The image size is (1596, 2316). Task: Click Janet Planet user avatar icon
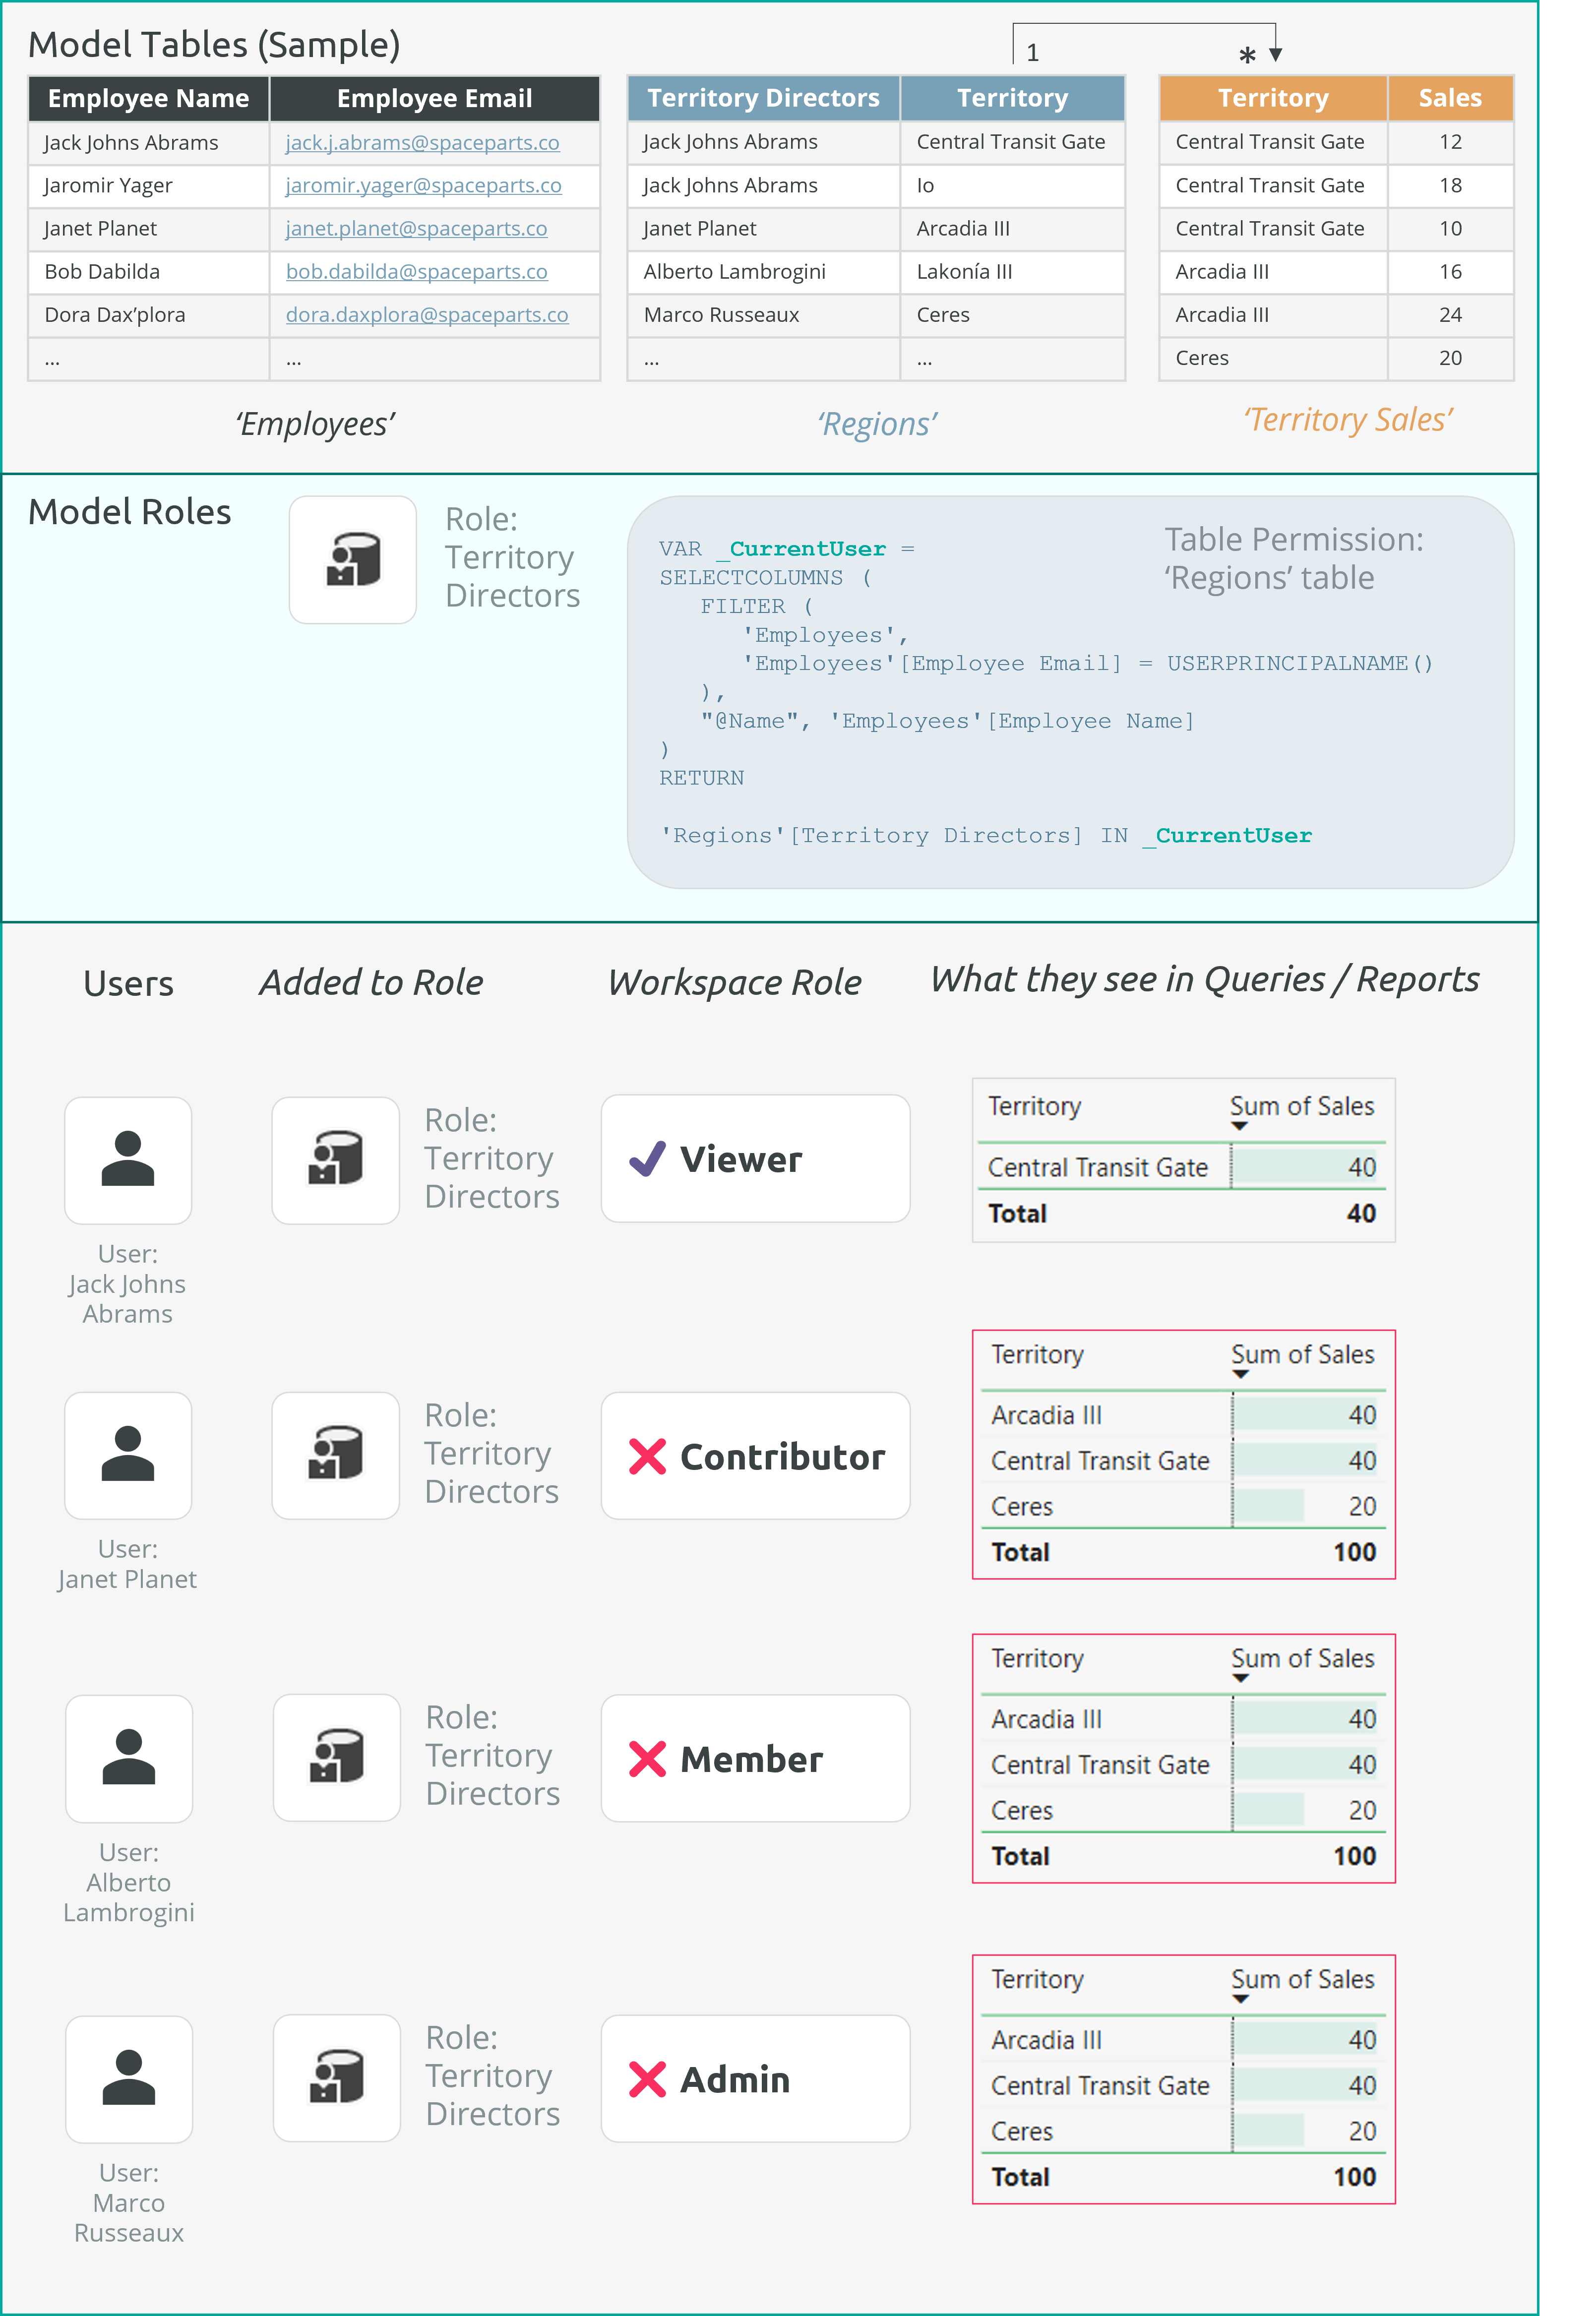click(x=128, y=1455)
